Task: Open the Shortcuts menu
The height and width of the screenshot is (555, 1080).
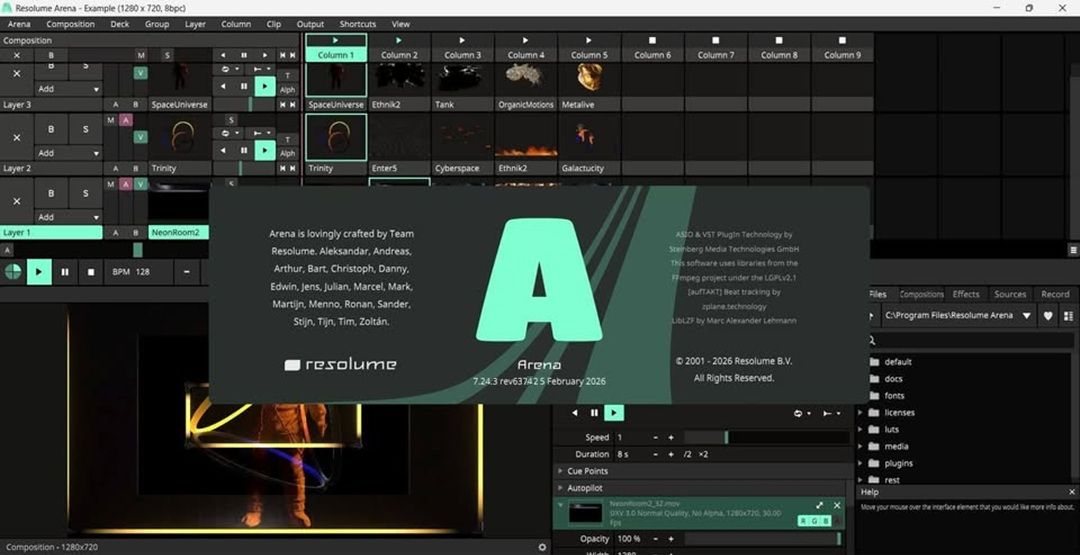Action: (x=358, y=24)
